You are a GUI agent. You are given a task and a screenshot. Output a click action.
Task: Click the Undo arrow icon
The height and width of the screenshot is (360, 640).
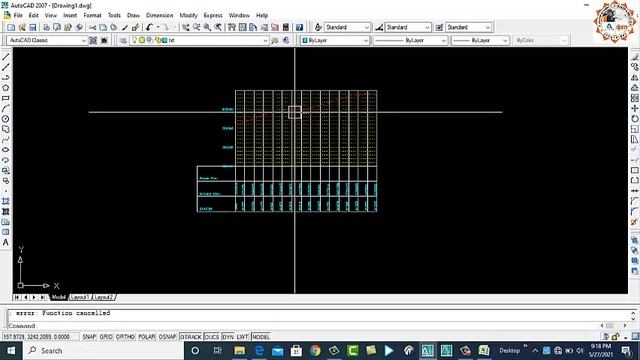(x=149, y=27)
